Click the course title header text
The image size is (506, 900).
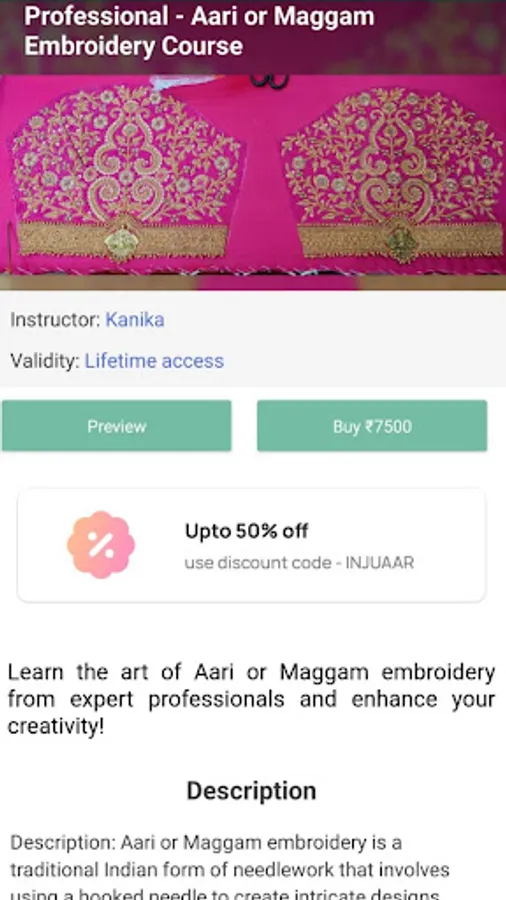(199, 31)
